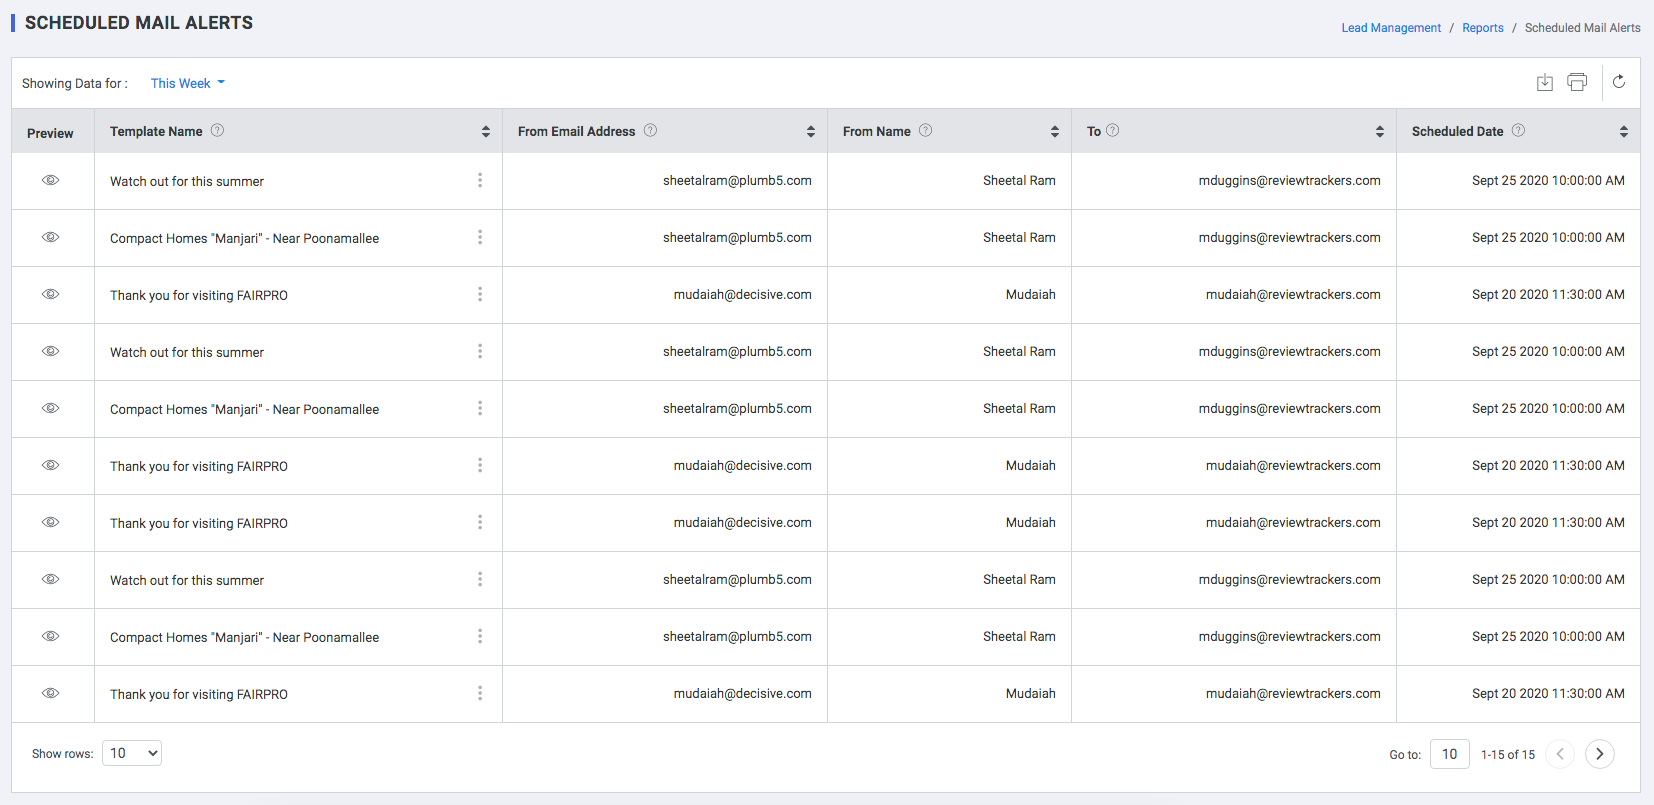This screenshot has width=1654, height=805.
Task: Refresh the scheduled mail alerts data
Action: 1619,82
